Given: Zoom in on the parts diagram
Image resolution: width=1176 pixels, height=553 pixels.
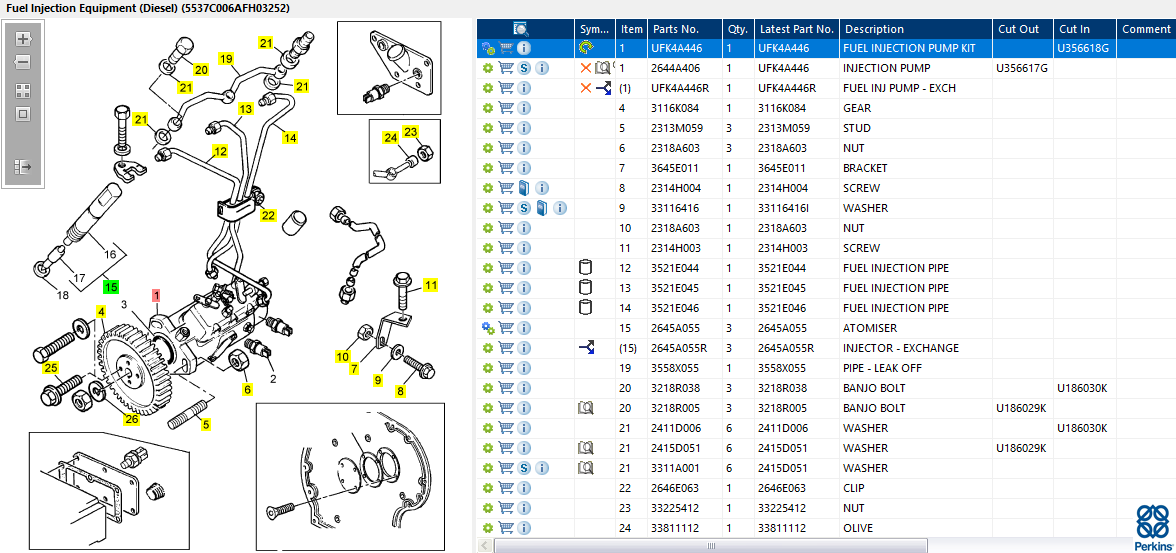Looking at the screenshot, I should pyautogui.click(x=22, y=38).
